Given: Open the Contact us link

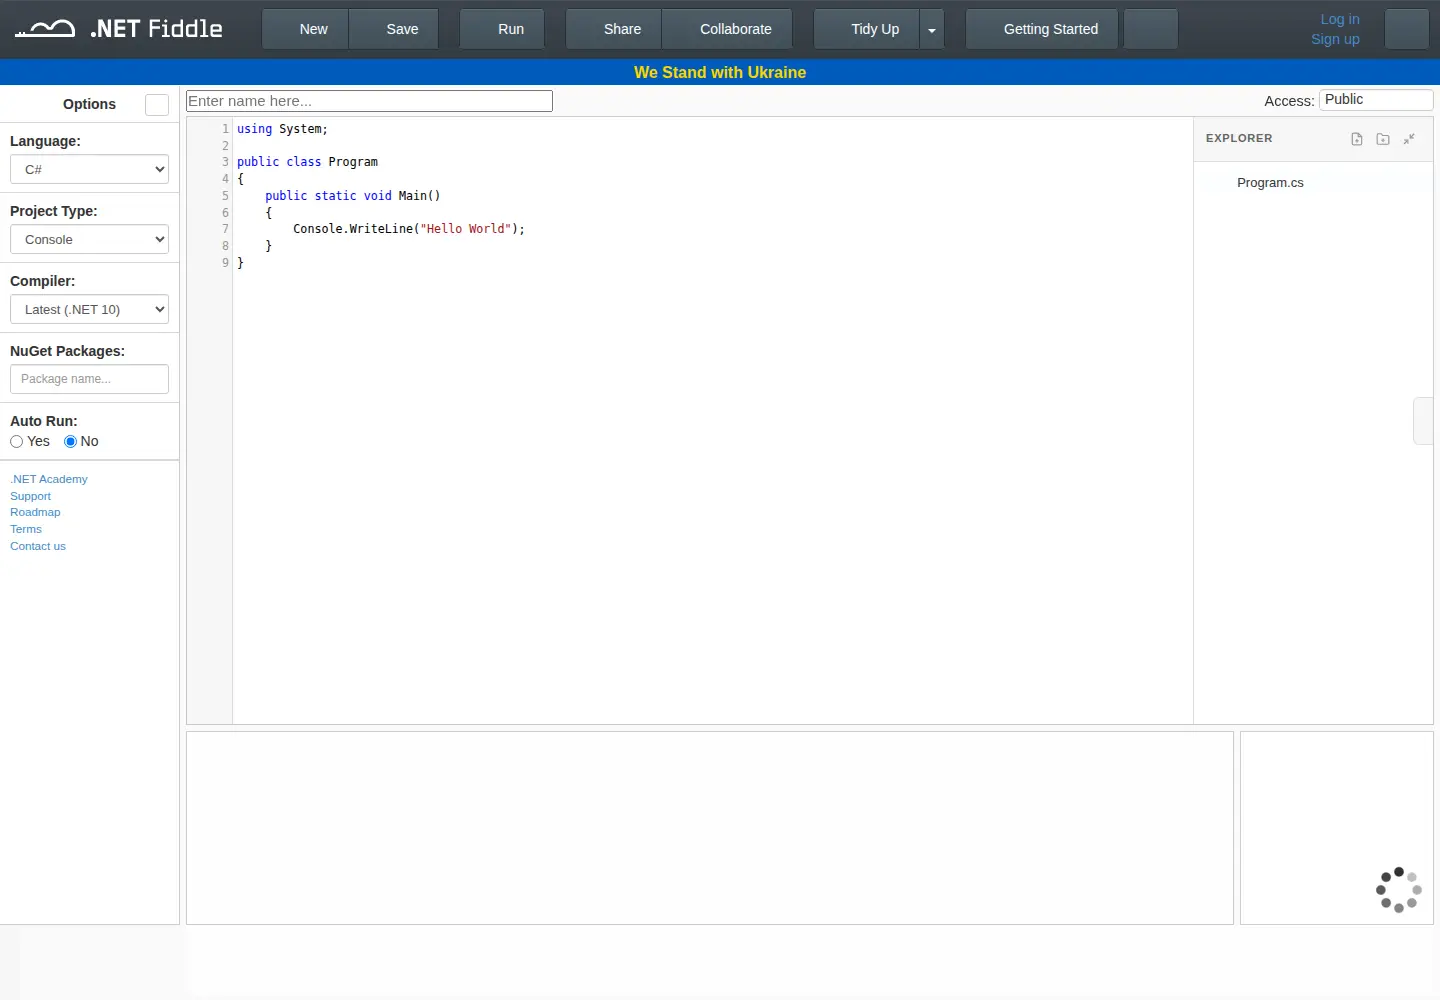Looking at the screenshot, I should tap(38, 546).
